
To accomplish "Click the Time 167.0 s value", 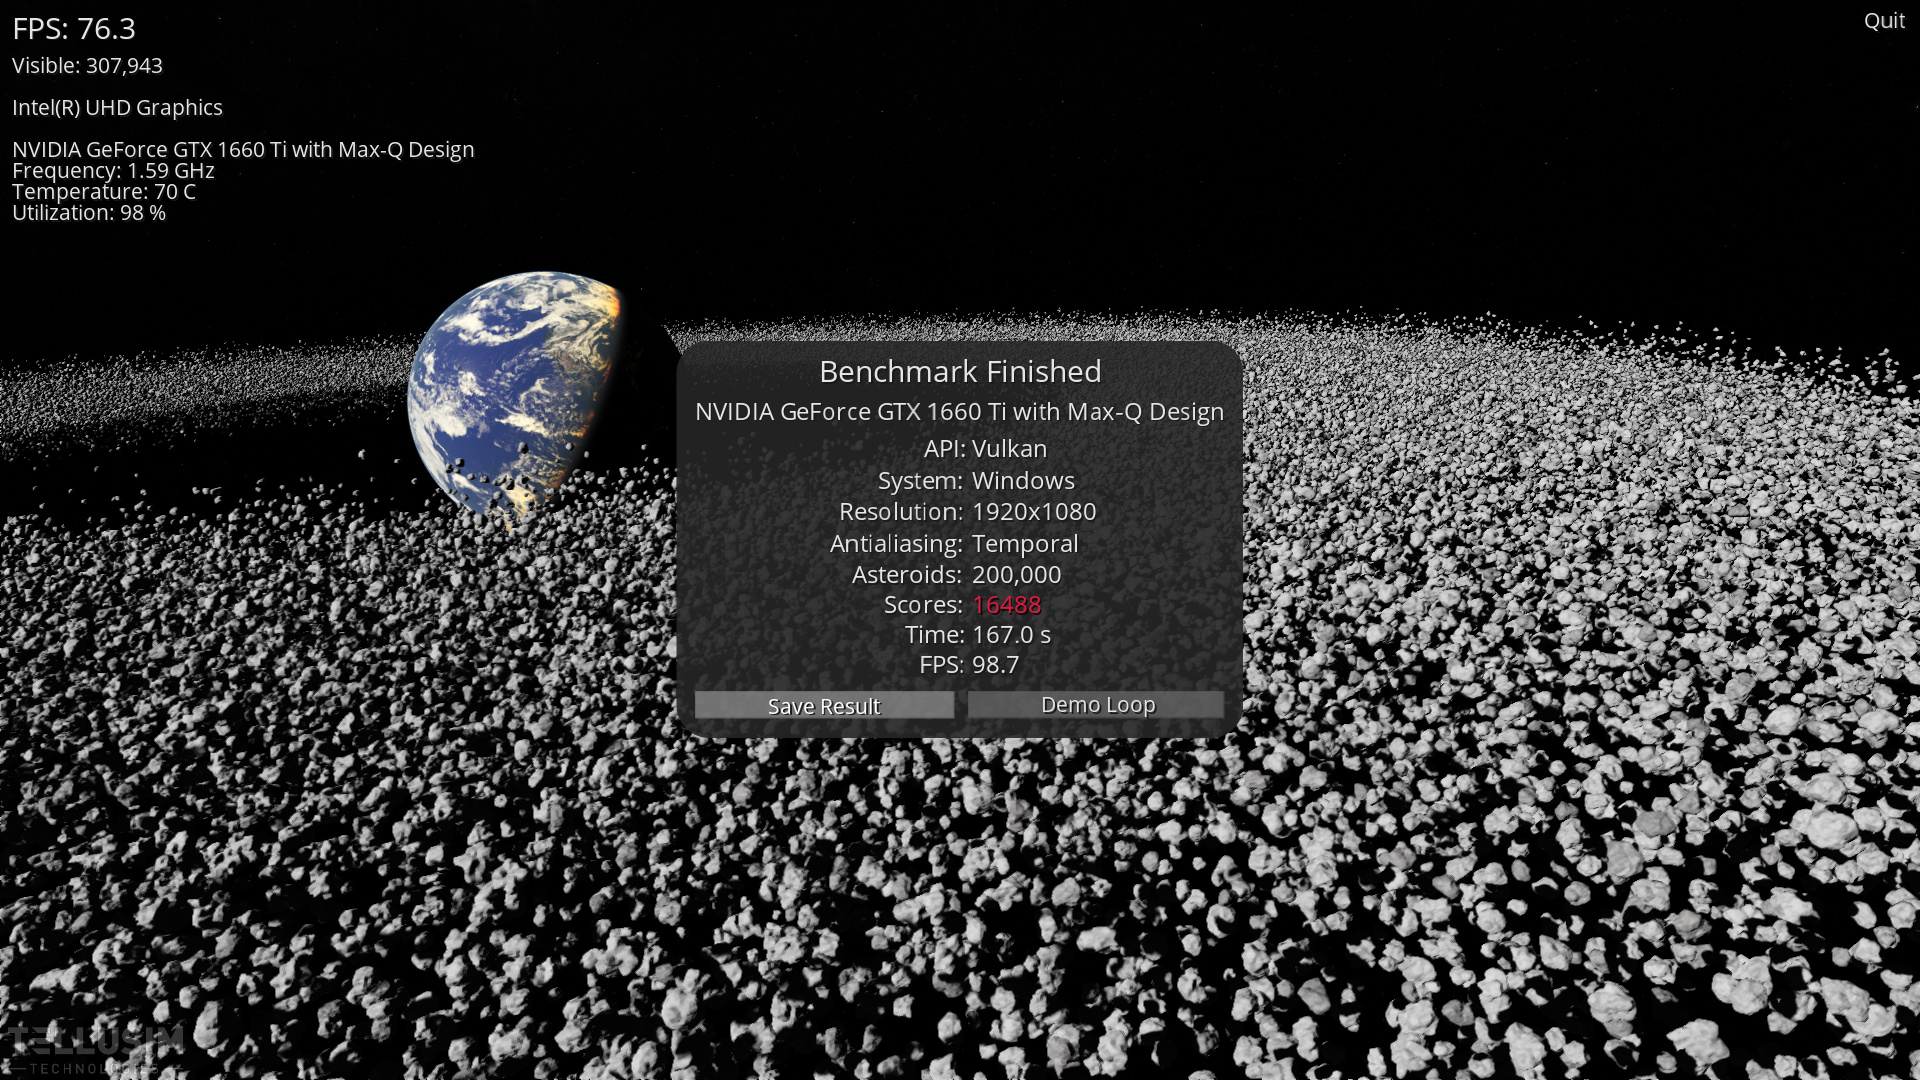I will click(x=1010, y=635).
